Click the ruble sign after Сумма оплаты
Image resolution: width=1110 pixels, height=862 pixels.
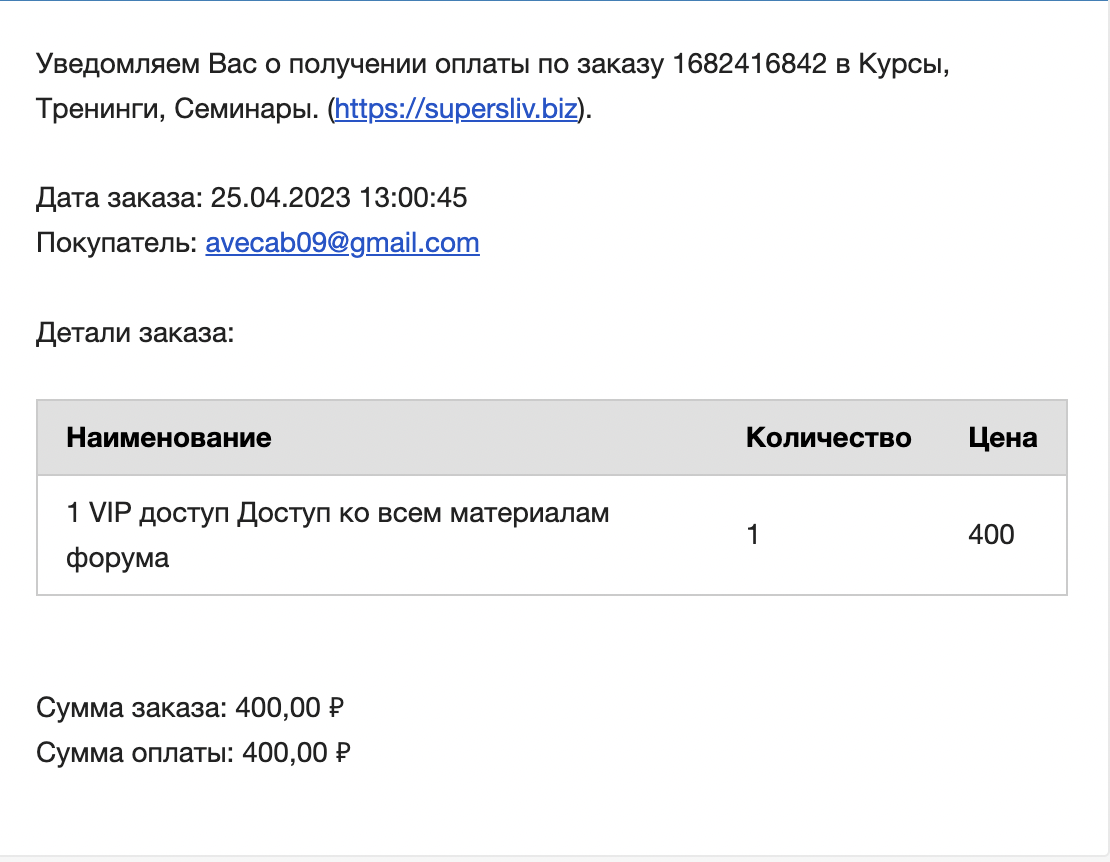343,752
